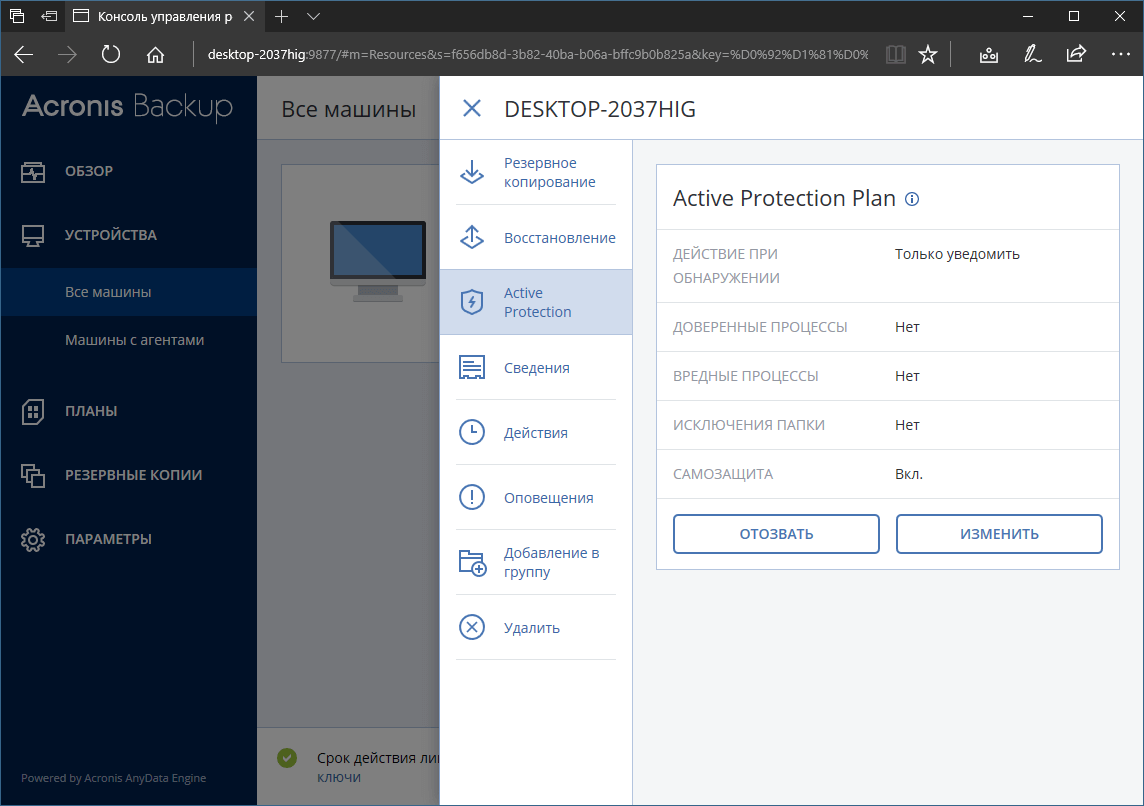
Task: Click the Действия clock icon
Action: coord(472,432)
